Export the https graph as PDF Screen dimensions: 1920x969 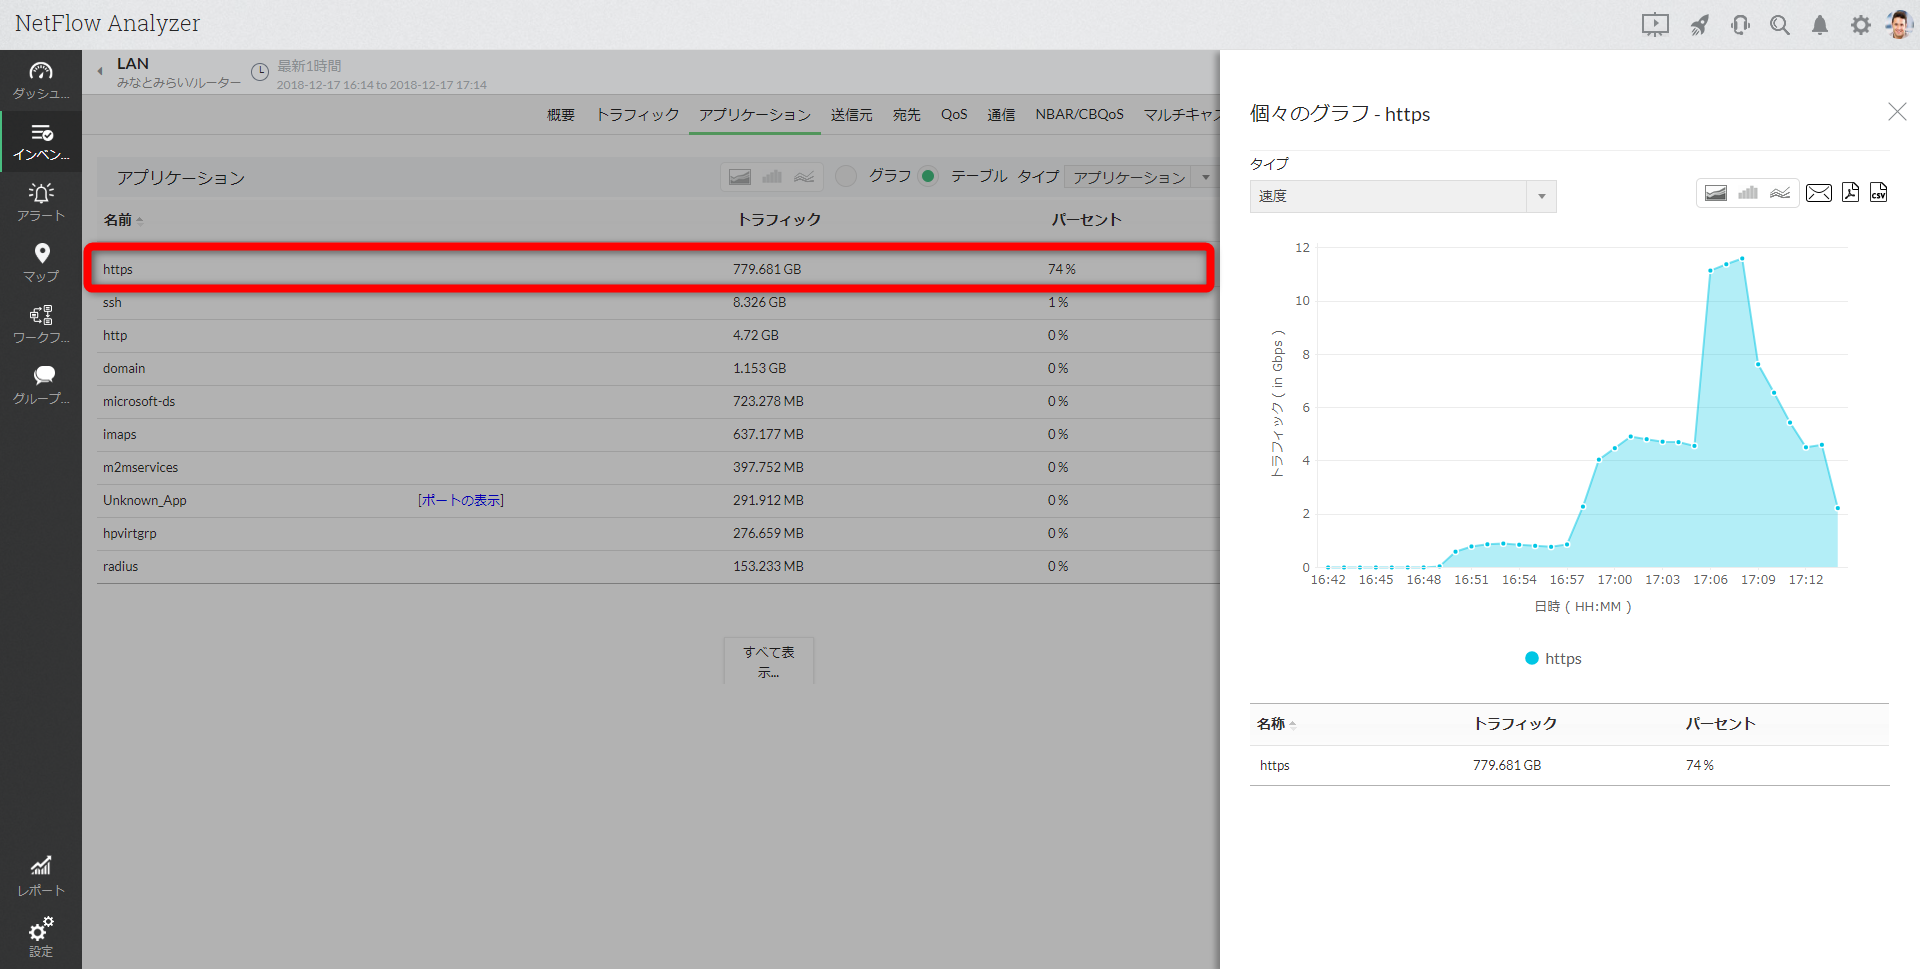click(x=1850, y=192)
